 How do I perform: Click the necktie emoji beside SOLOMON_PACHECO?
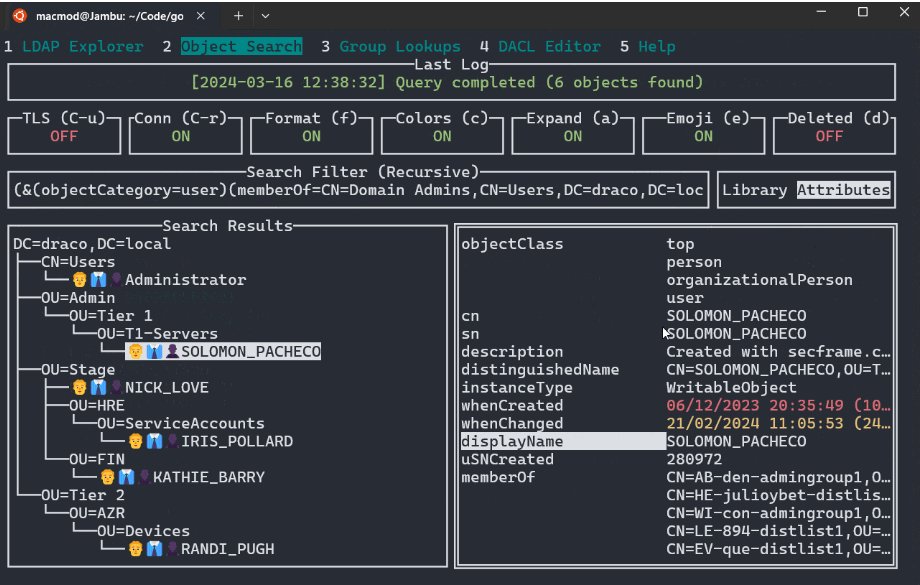pyautogui.click(x=154, y=351)
